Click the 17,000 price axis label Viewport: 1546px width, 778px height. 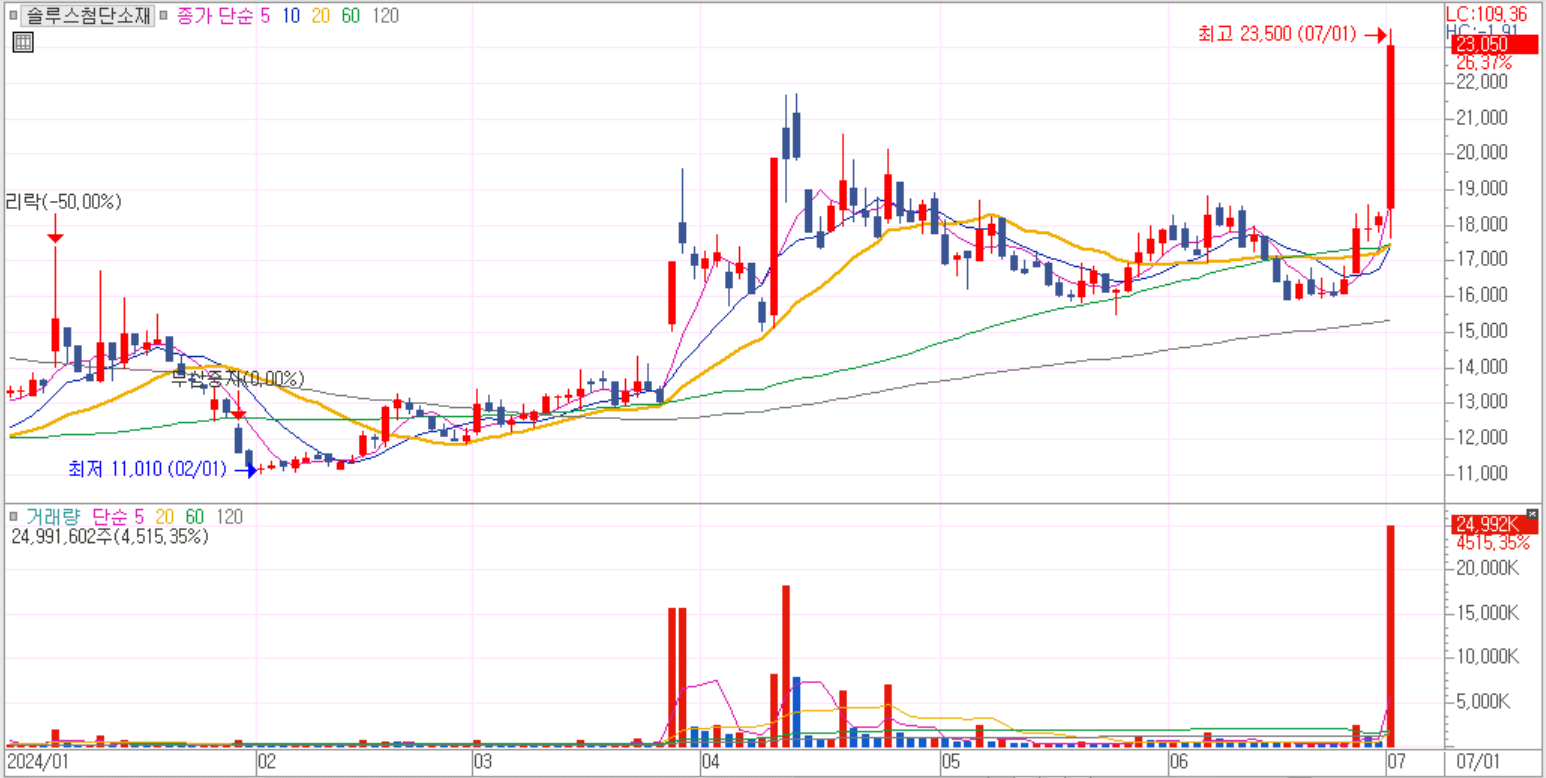coord(1483,260)
